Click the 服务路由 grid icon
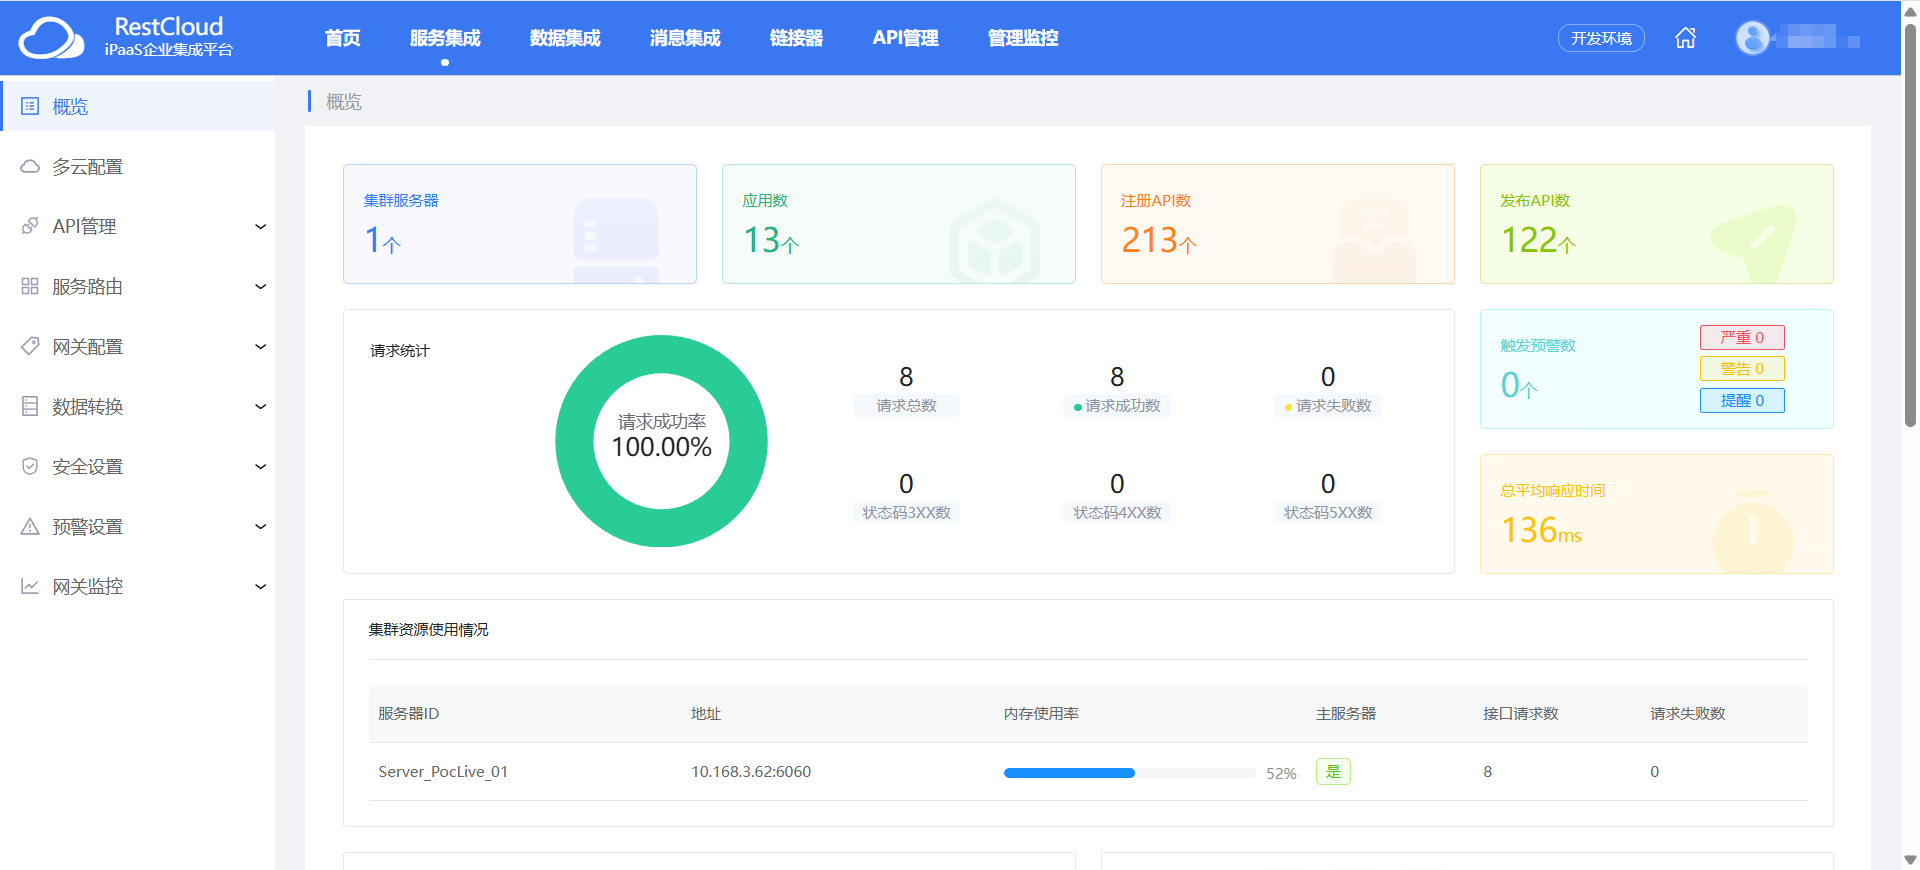 tap(30, 286)
